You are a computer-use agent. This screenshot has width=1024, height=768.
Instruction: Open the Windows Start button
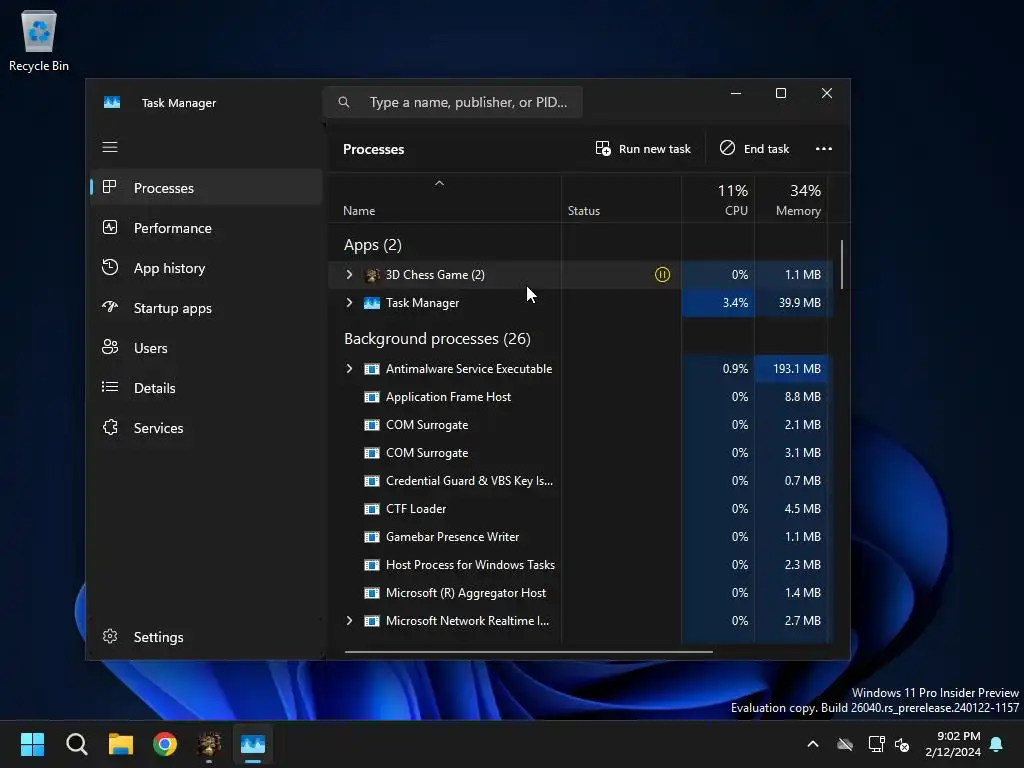(32, 744)
